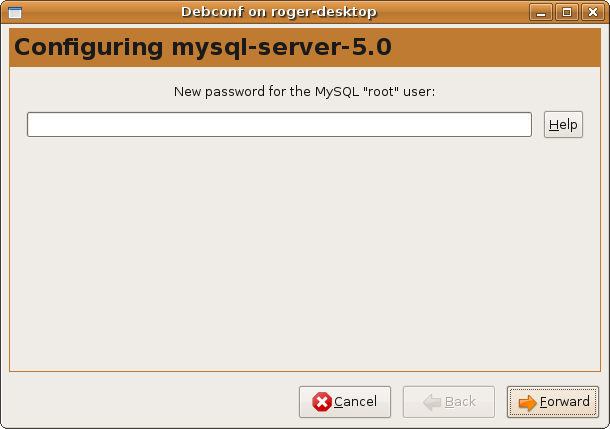Open the window menu icon in title bar
This screenshot has height=429, width=610.
(14, 12)
